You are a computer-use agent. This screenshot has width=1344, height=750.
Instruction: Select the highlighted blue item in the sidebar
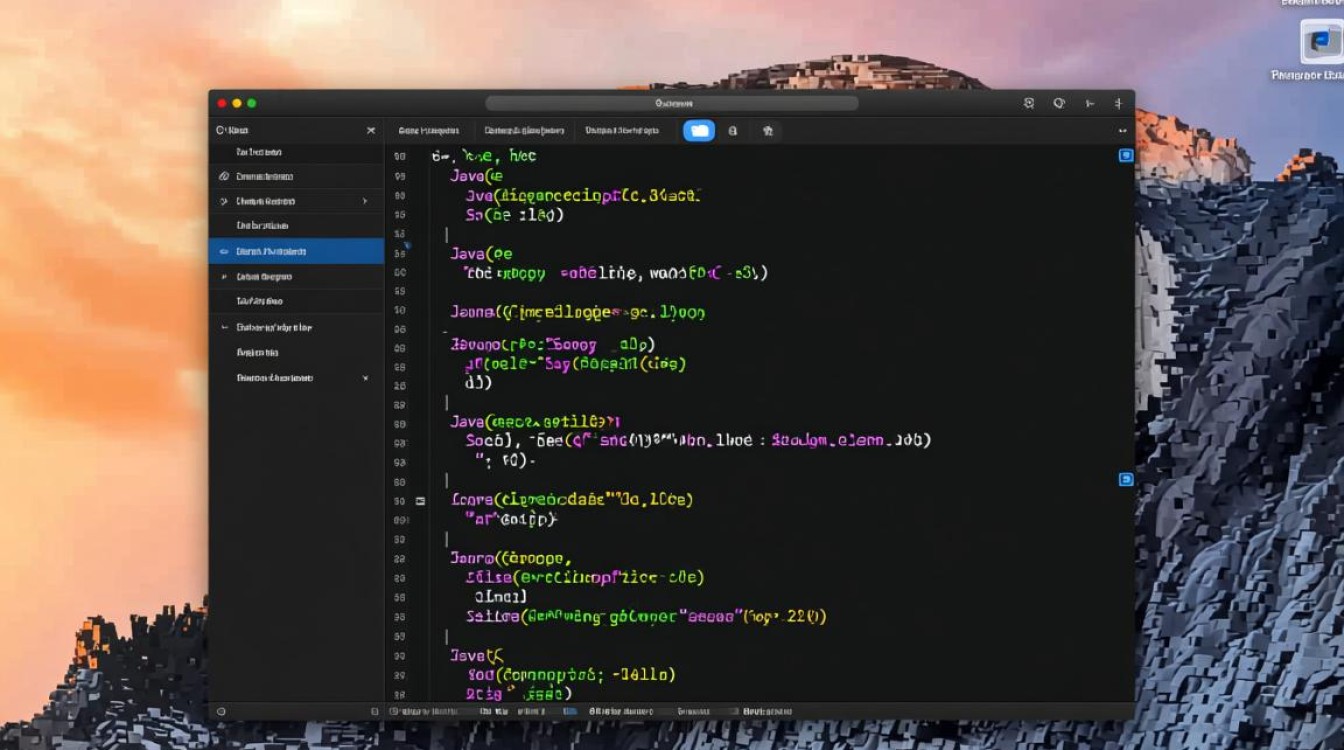coord(296,251)
